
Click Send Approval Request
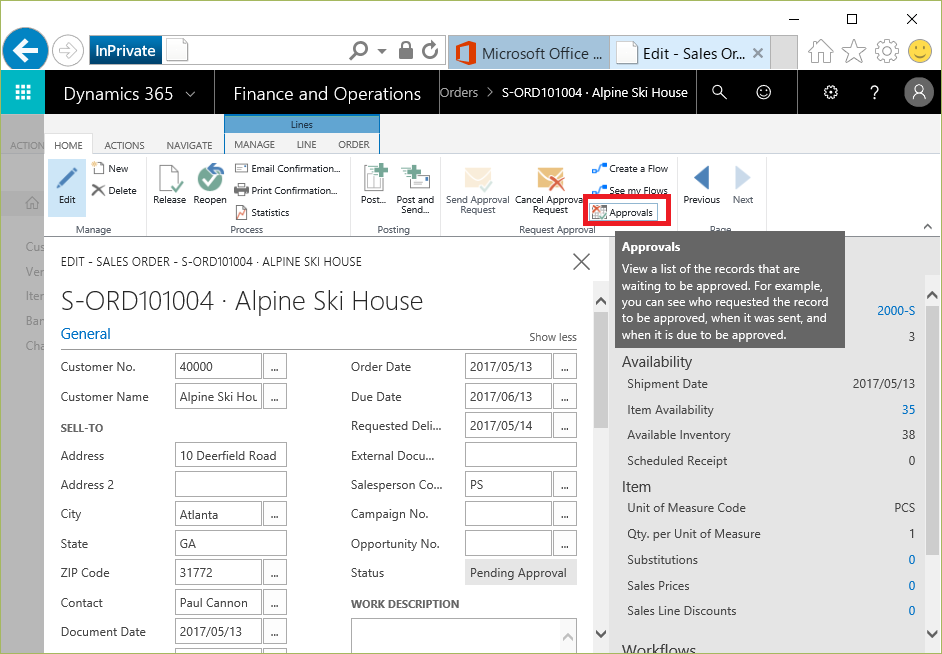pos(478,189)
